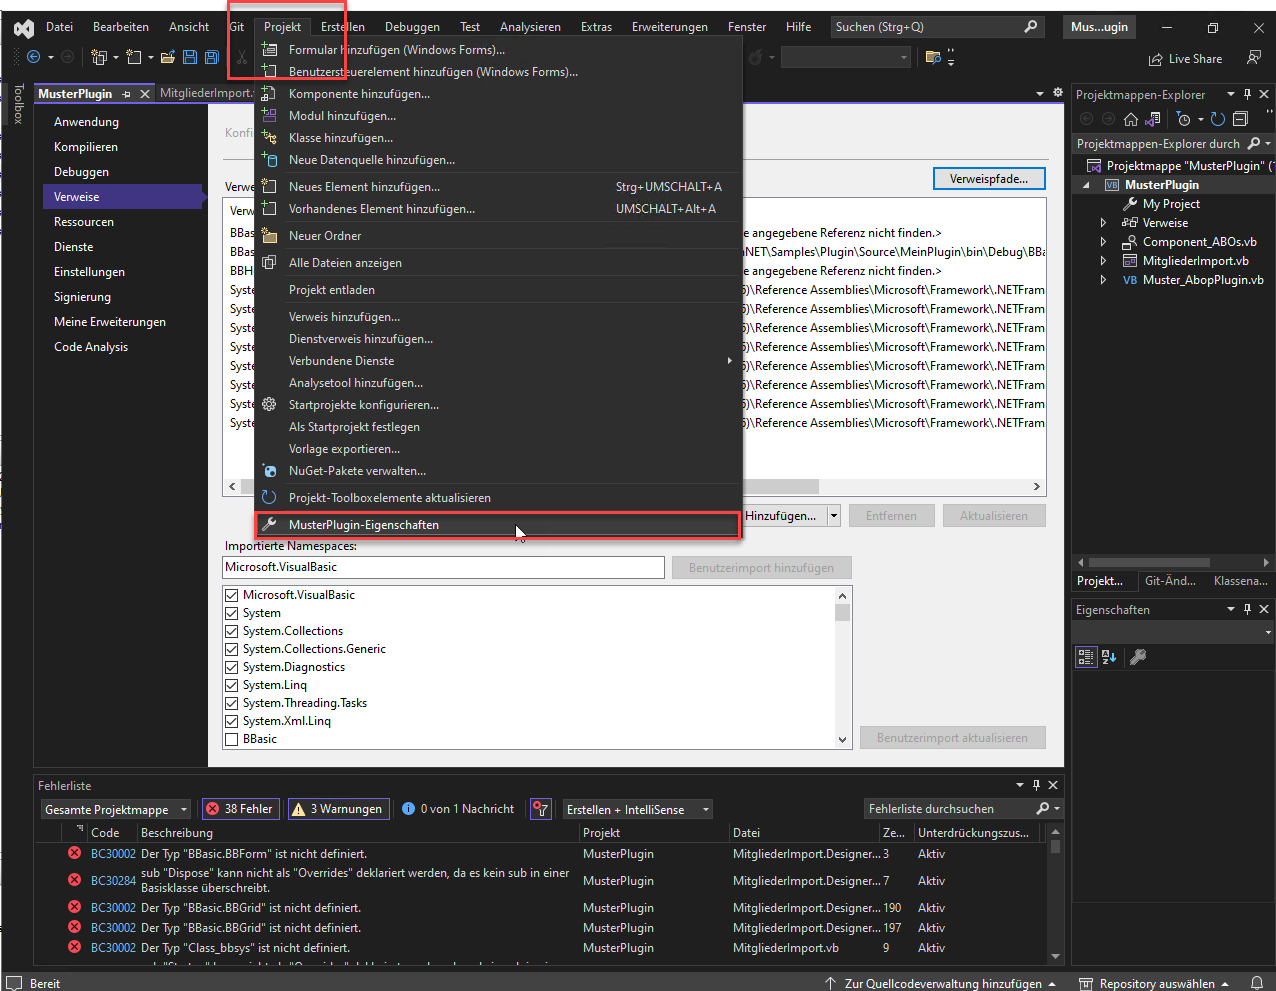Image resolution: width=1276 pixels, height=991 pixels.
Task: Pin the Projektmappen-Explorer panel
Action: point(1247,94)
